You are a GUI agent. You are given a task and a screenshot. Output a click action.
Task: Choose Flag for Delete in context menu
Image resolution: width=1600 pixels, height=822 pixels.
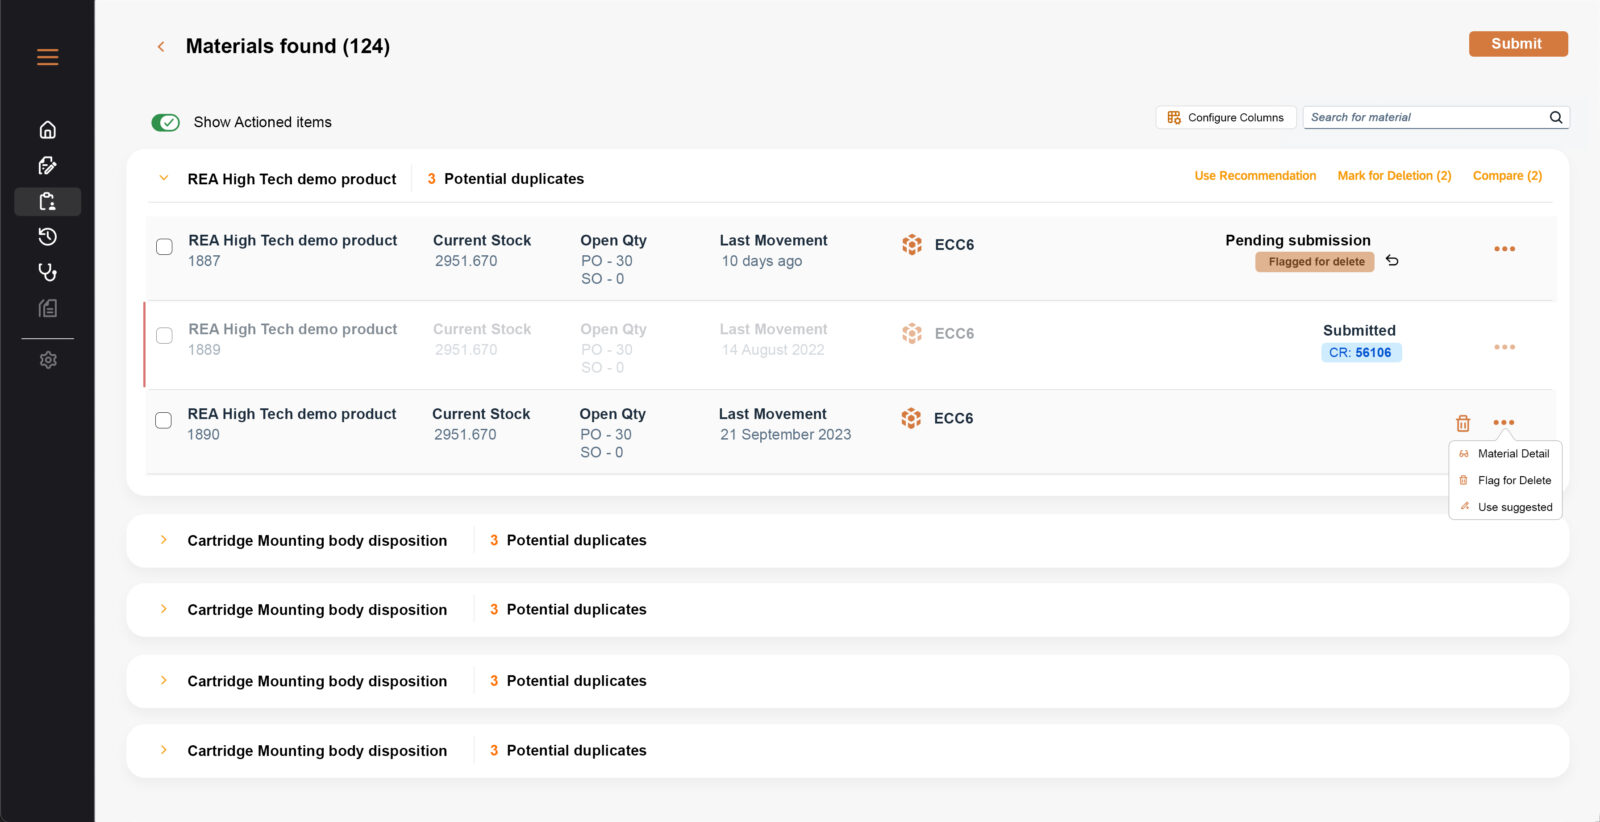pos(1513,481)
